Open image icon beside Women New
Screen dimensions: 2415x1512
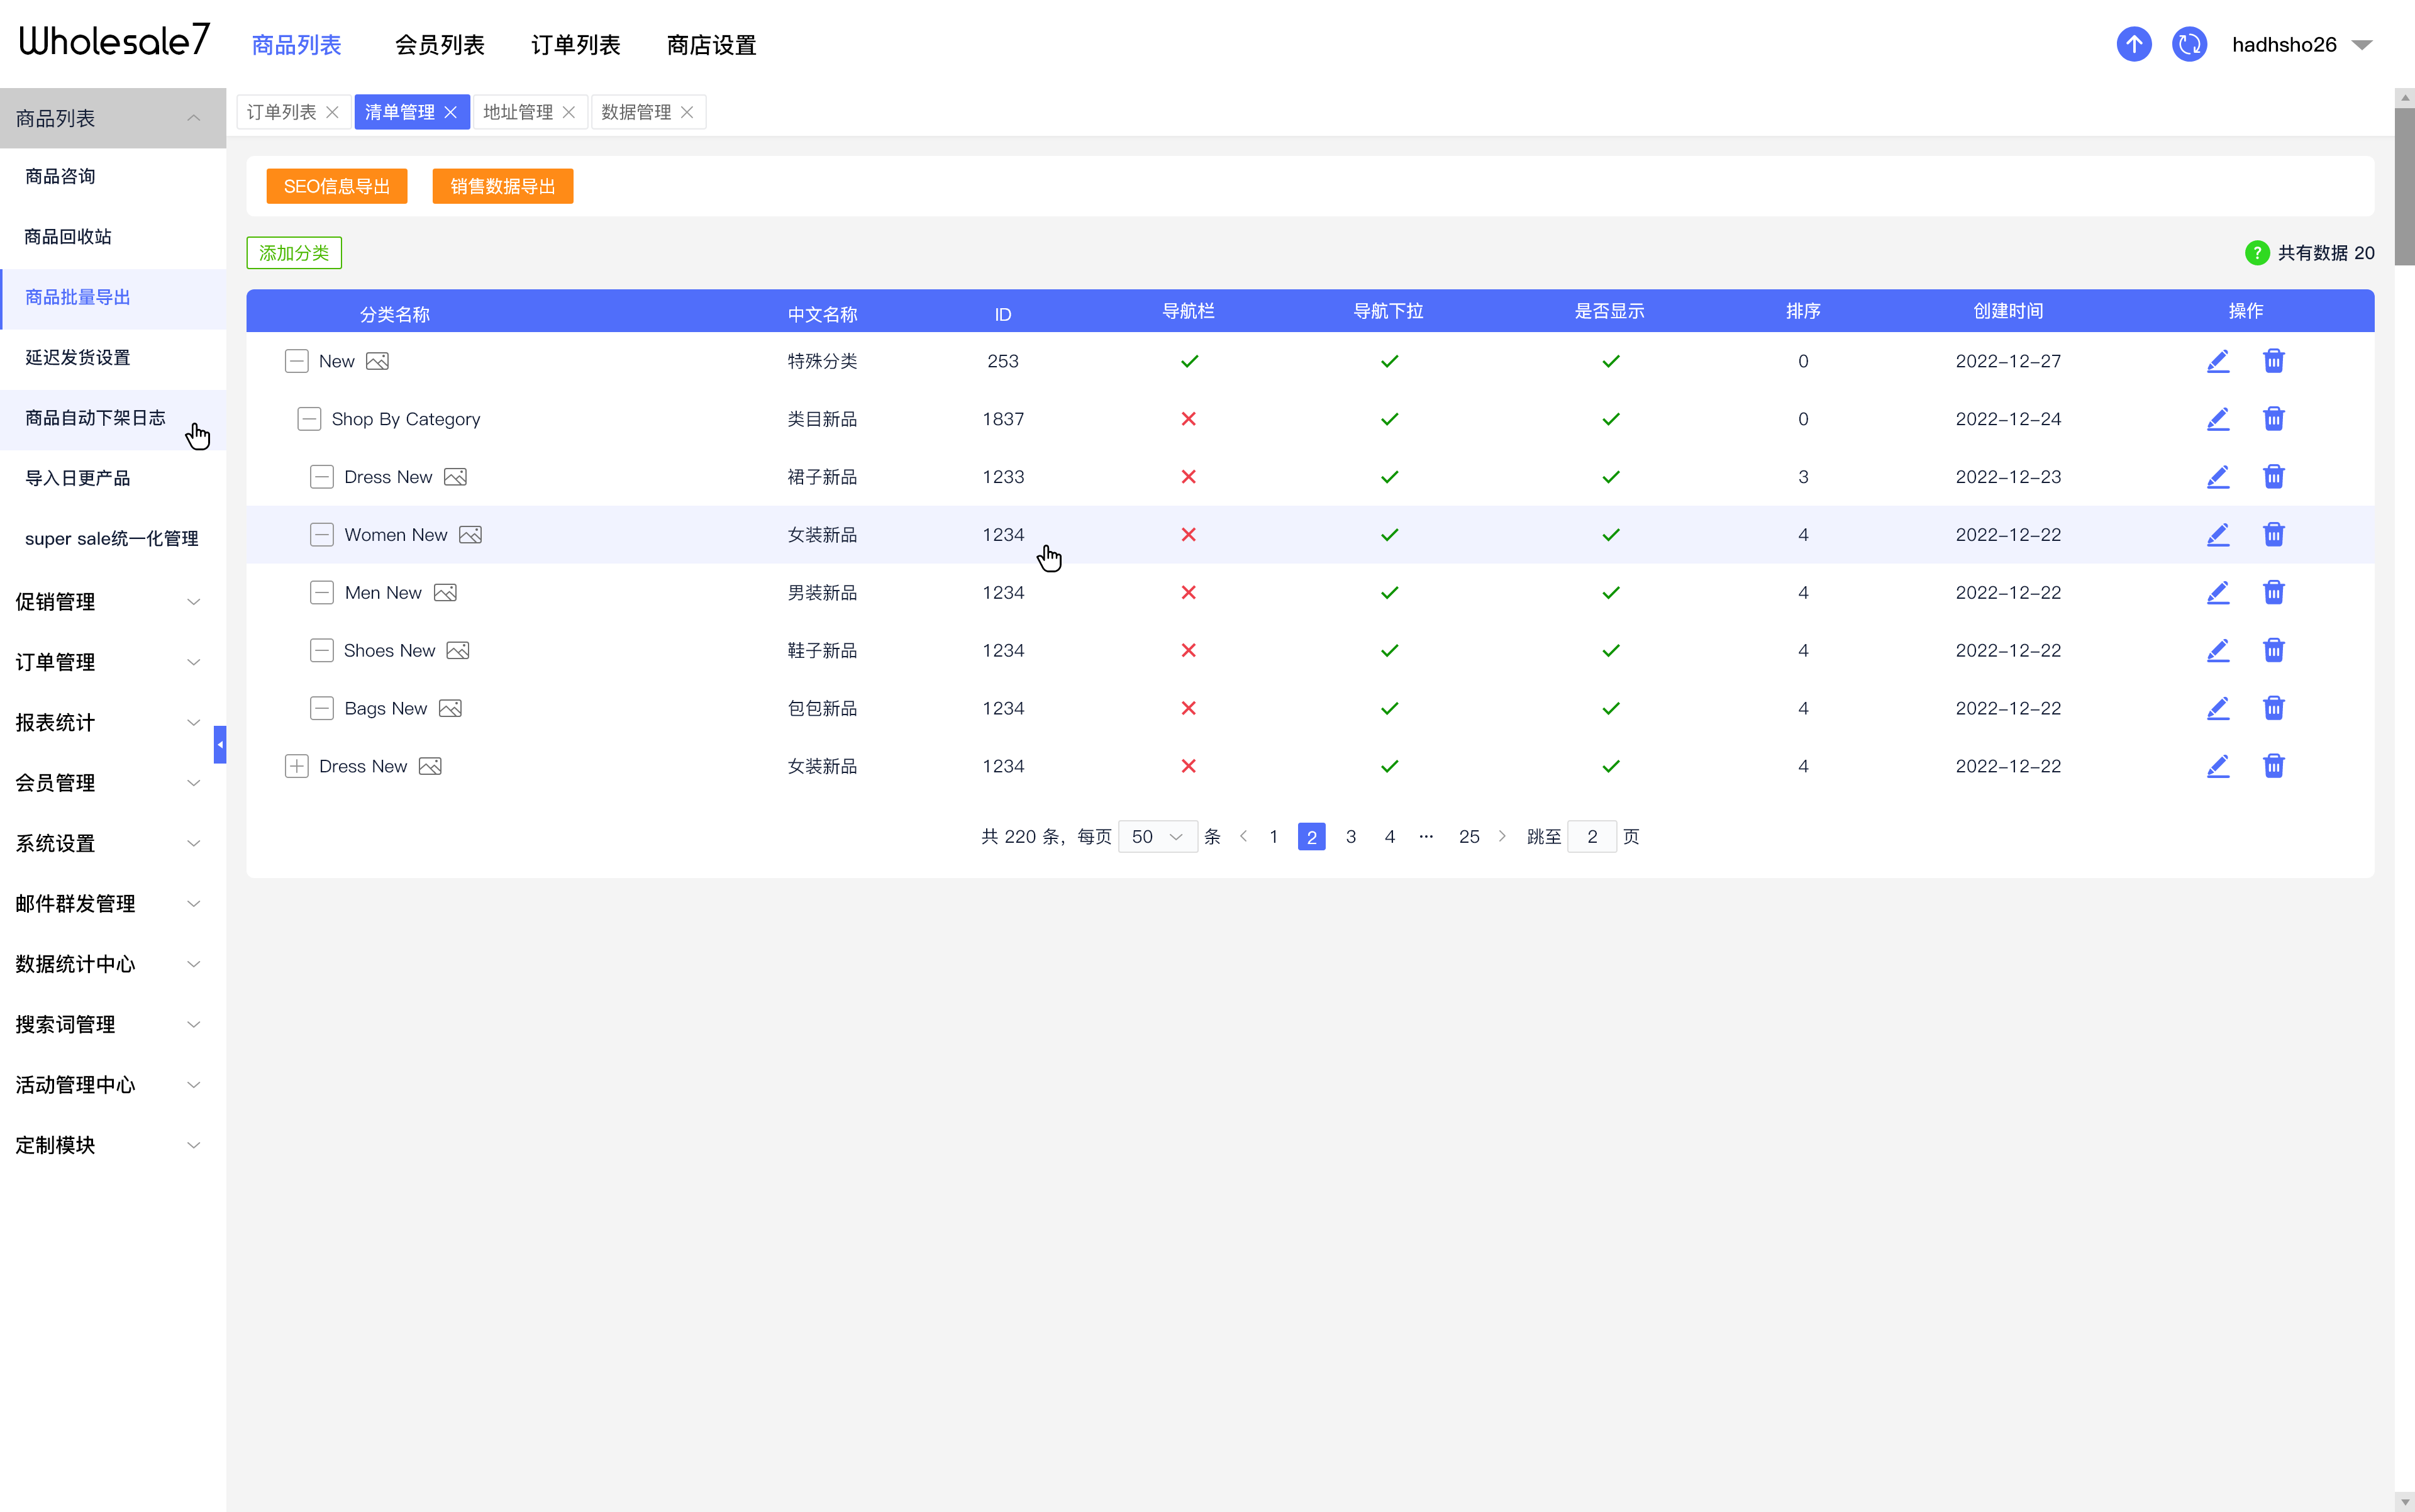(470, 535)
